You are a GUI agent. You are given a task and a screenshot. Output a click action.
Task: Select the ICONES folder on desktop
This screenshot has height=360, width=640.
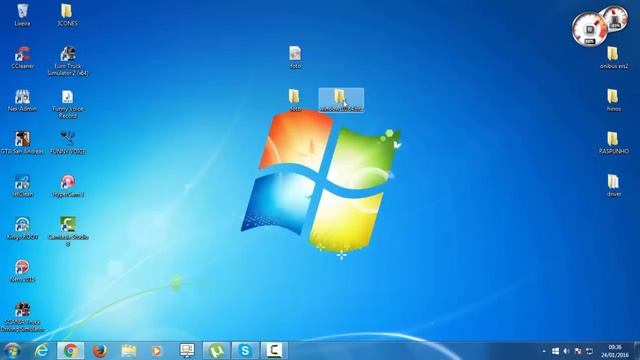point(67,15)
